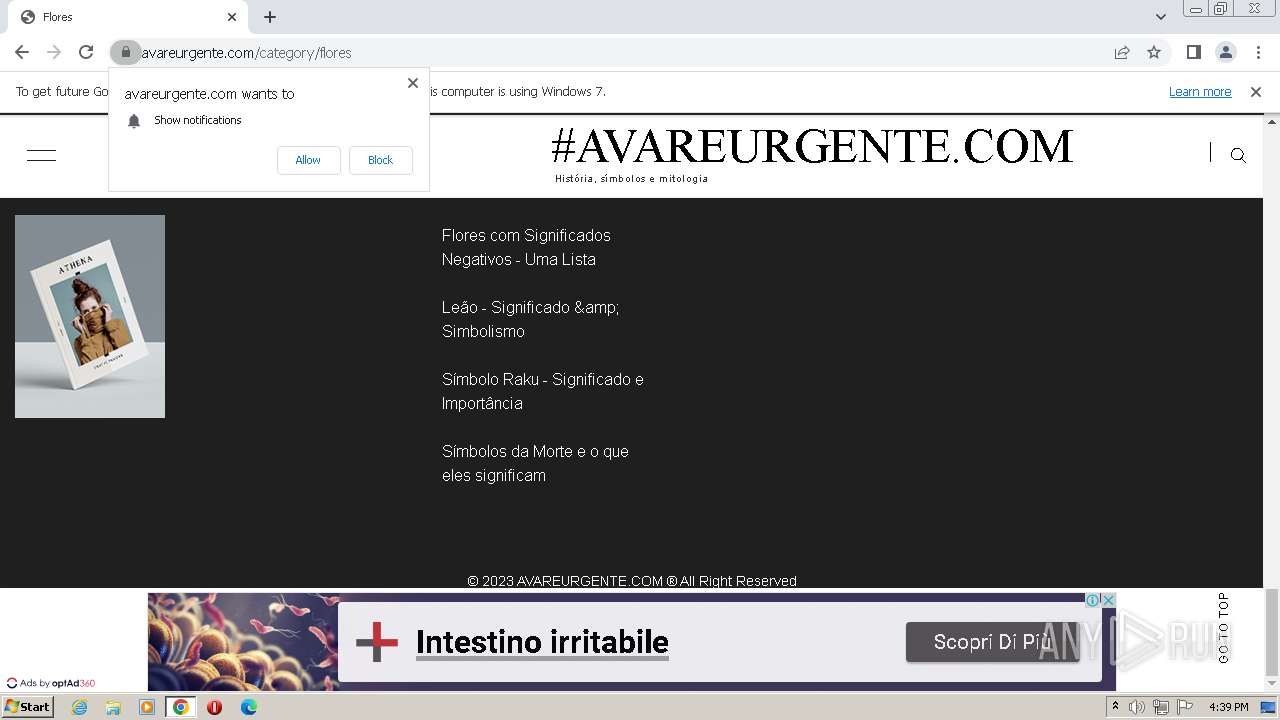The height and width of the screenshot is (720, 1280).
Task: Open a new browser tab
Action: point(270,17)
